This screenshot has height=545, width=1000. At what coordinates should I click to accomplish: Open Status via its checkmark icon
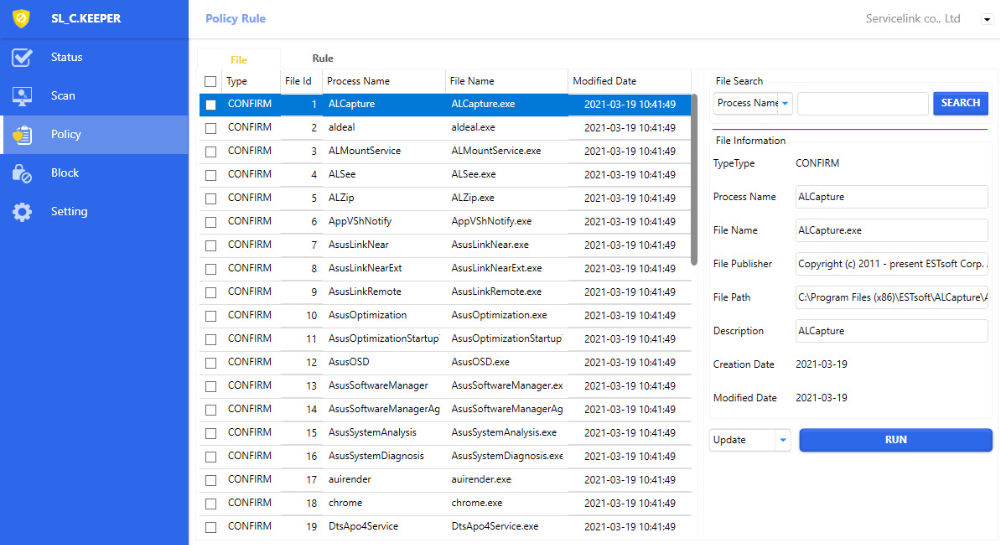tap(22, 58)
